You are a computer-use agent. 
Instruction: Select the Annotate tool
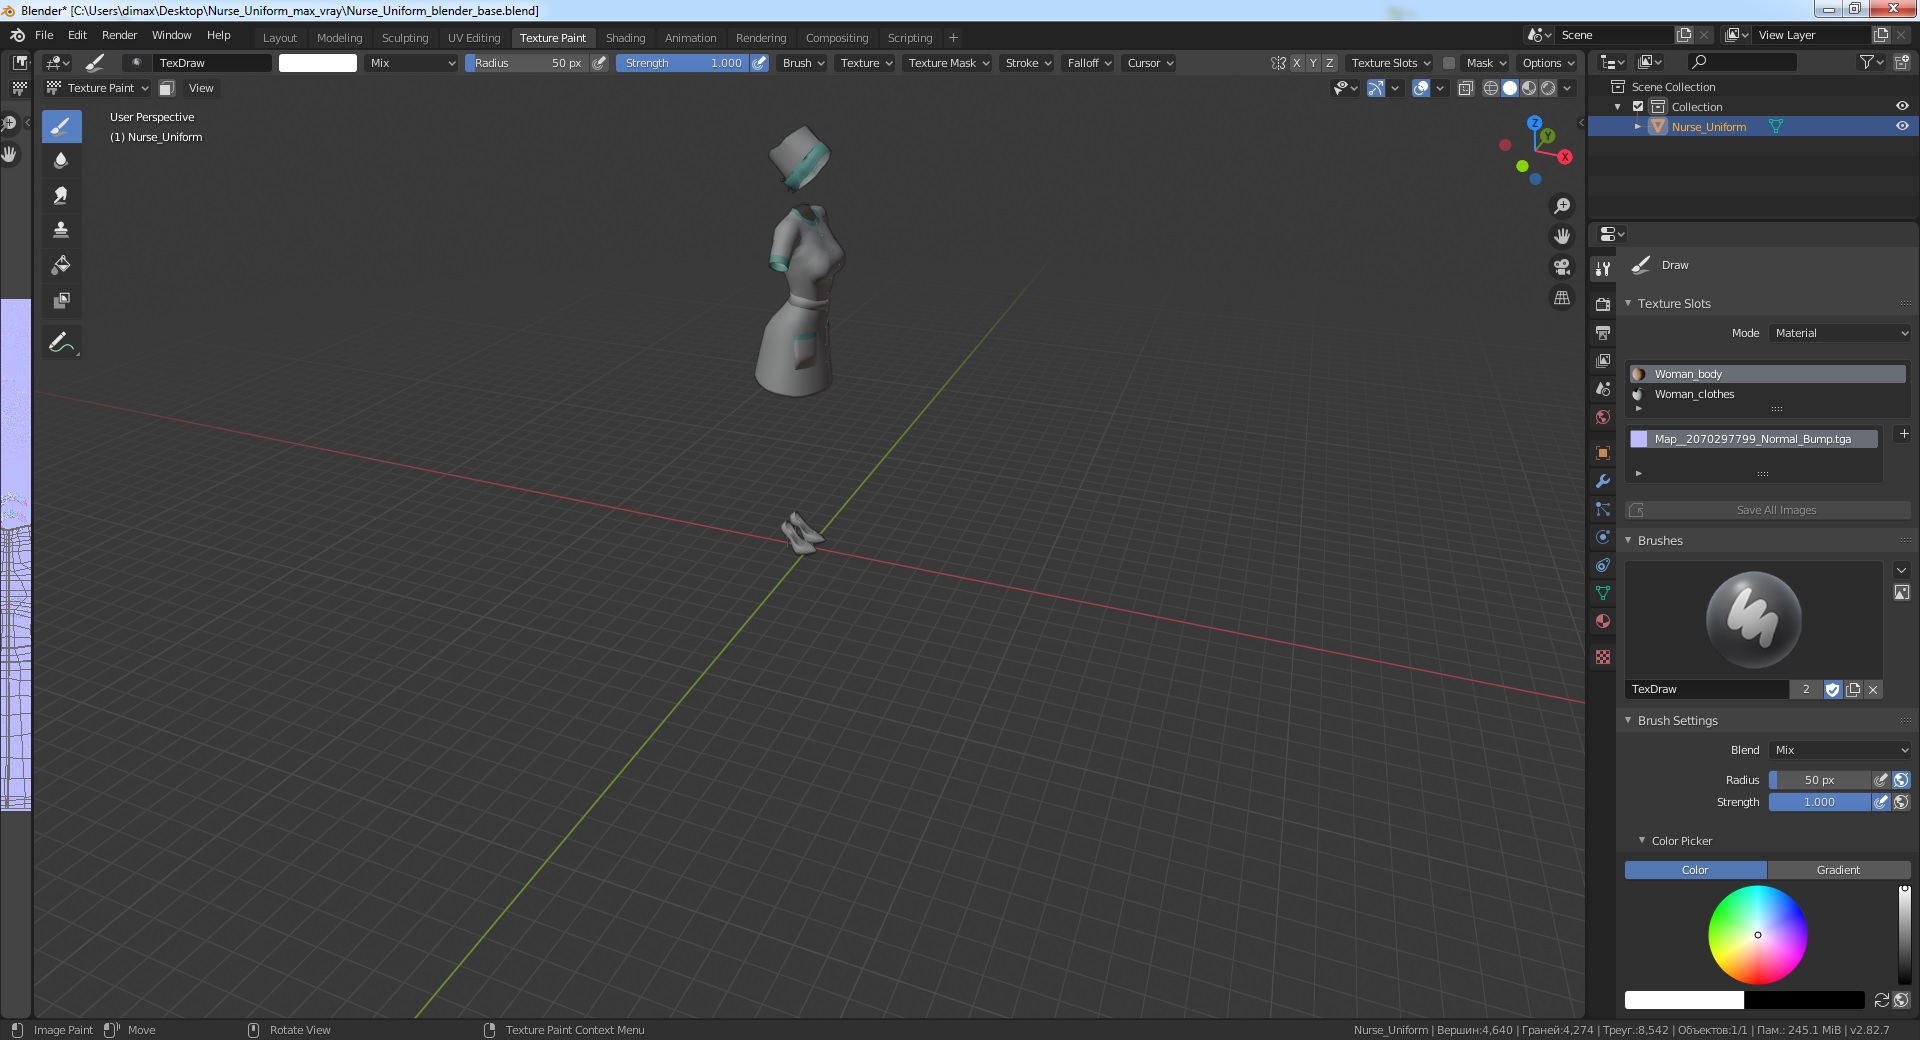(61, 342)
